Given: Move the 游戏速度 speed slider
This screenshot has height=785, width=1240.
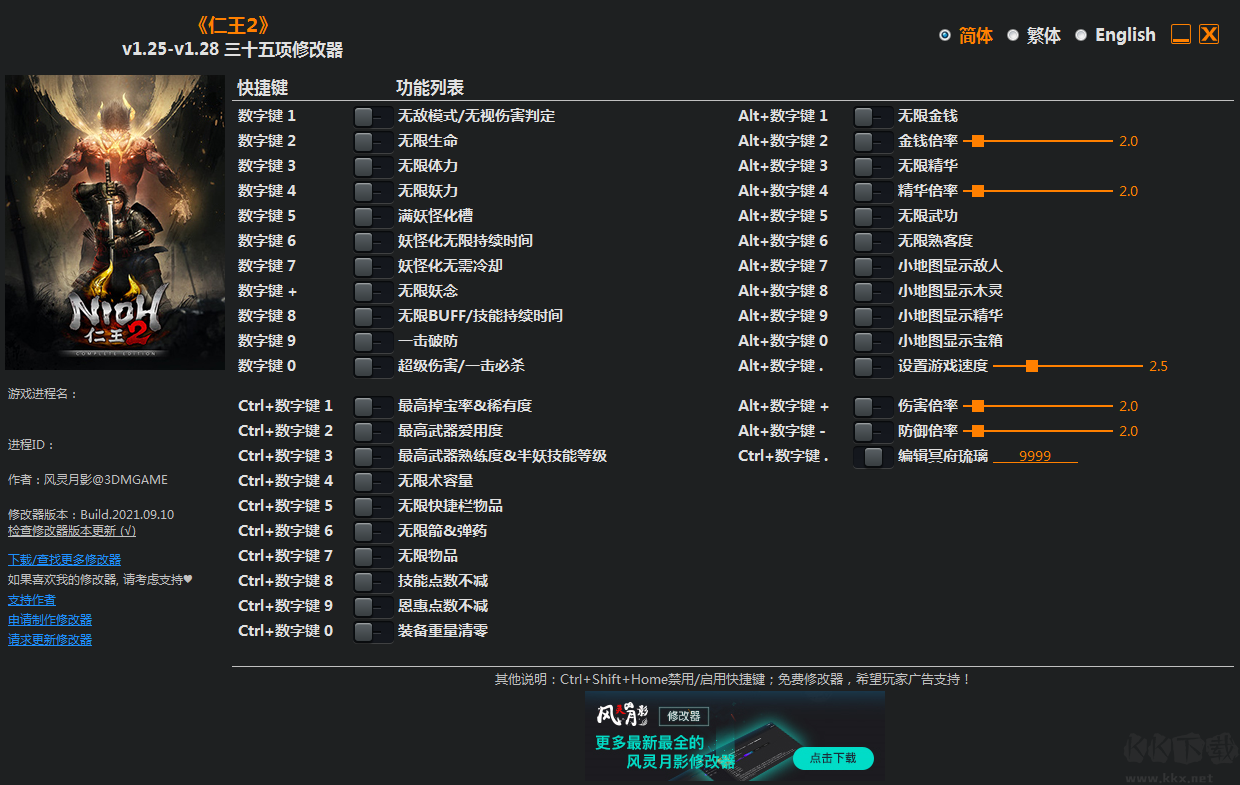Looking at the screenshot, I should coord(1033,366).
